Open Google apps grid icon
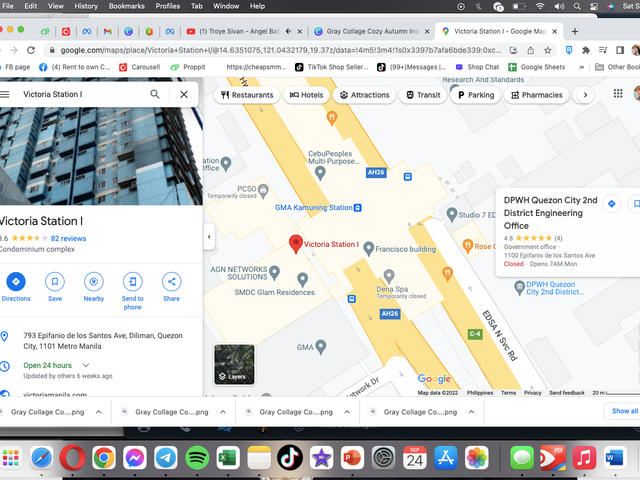 618,94
